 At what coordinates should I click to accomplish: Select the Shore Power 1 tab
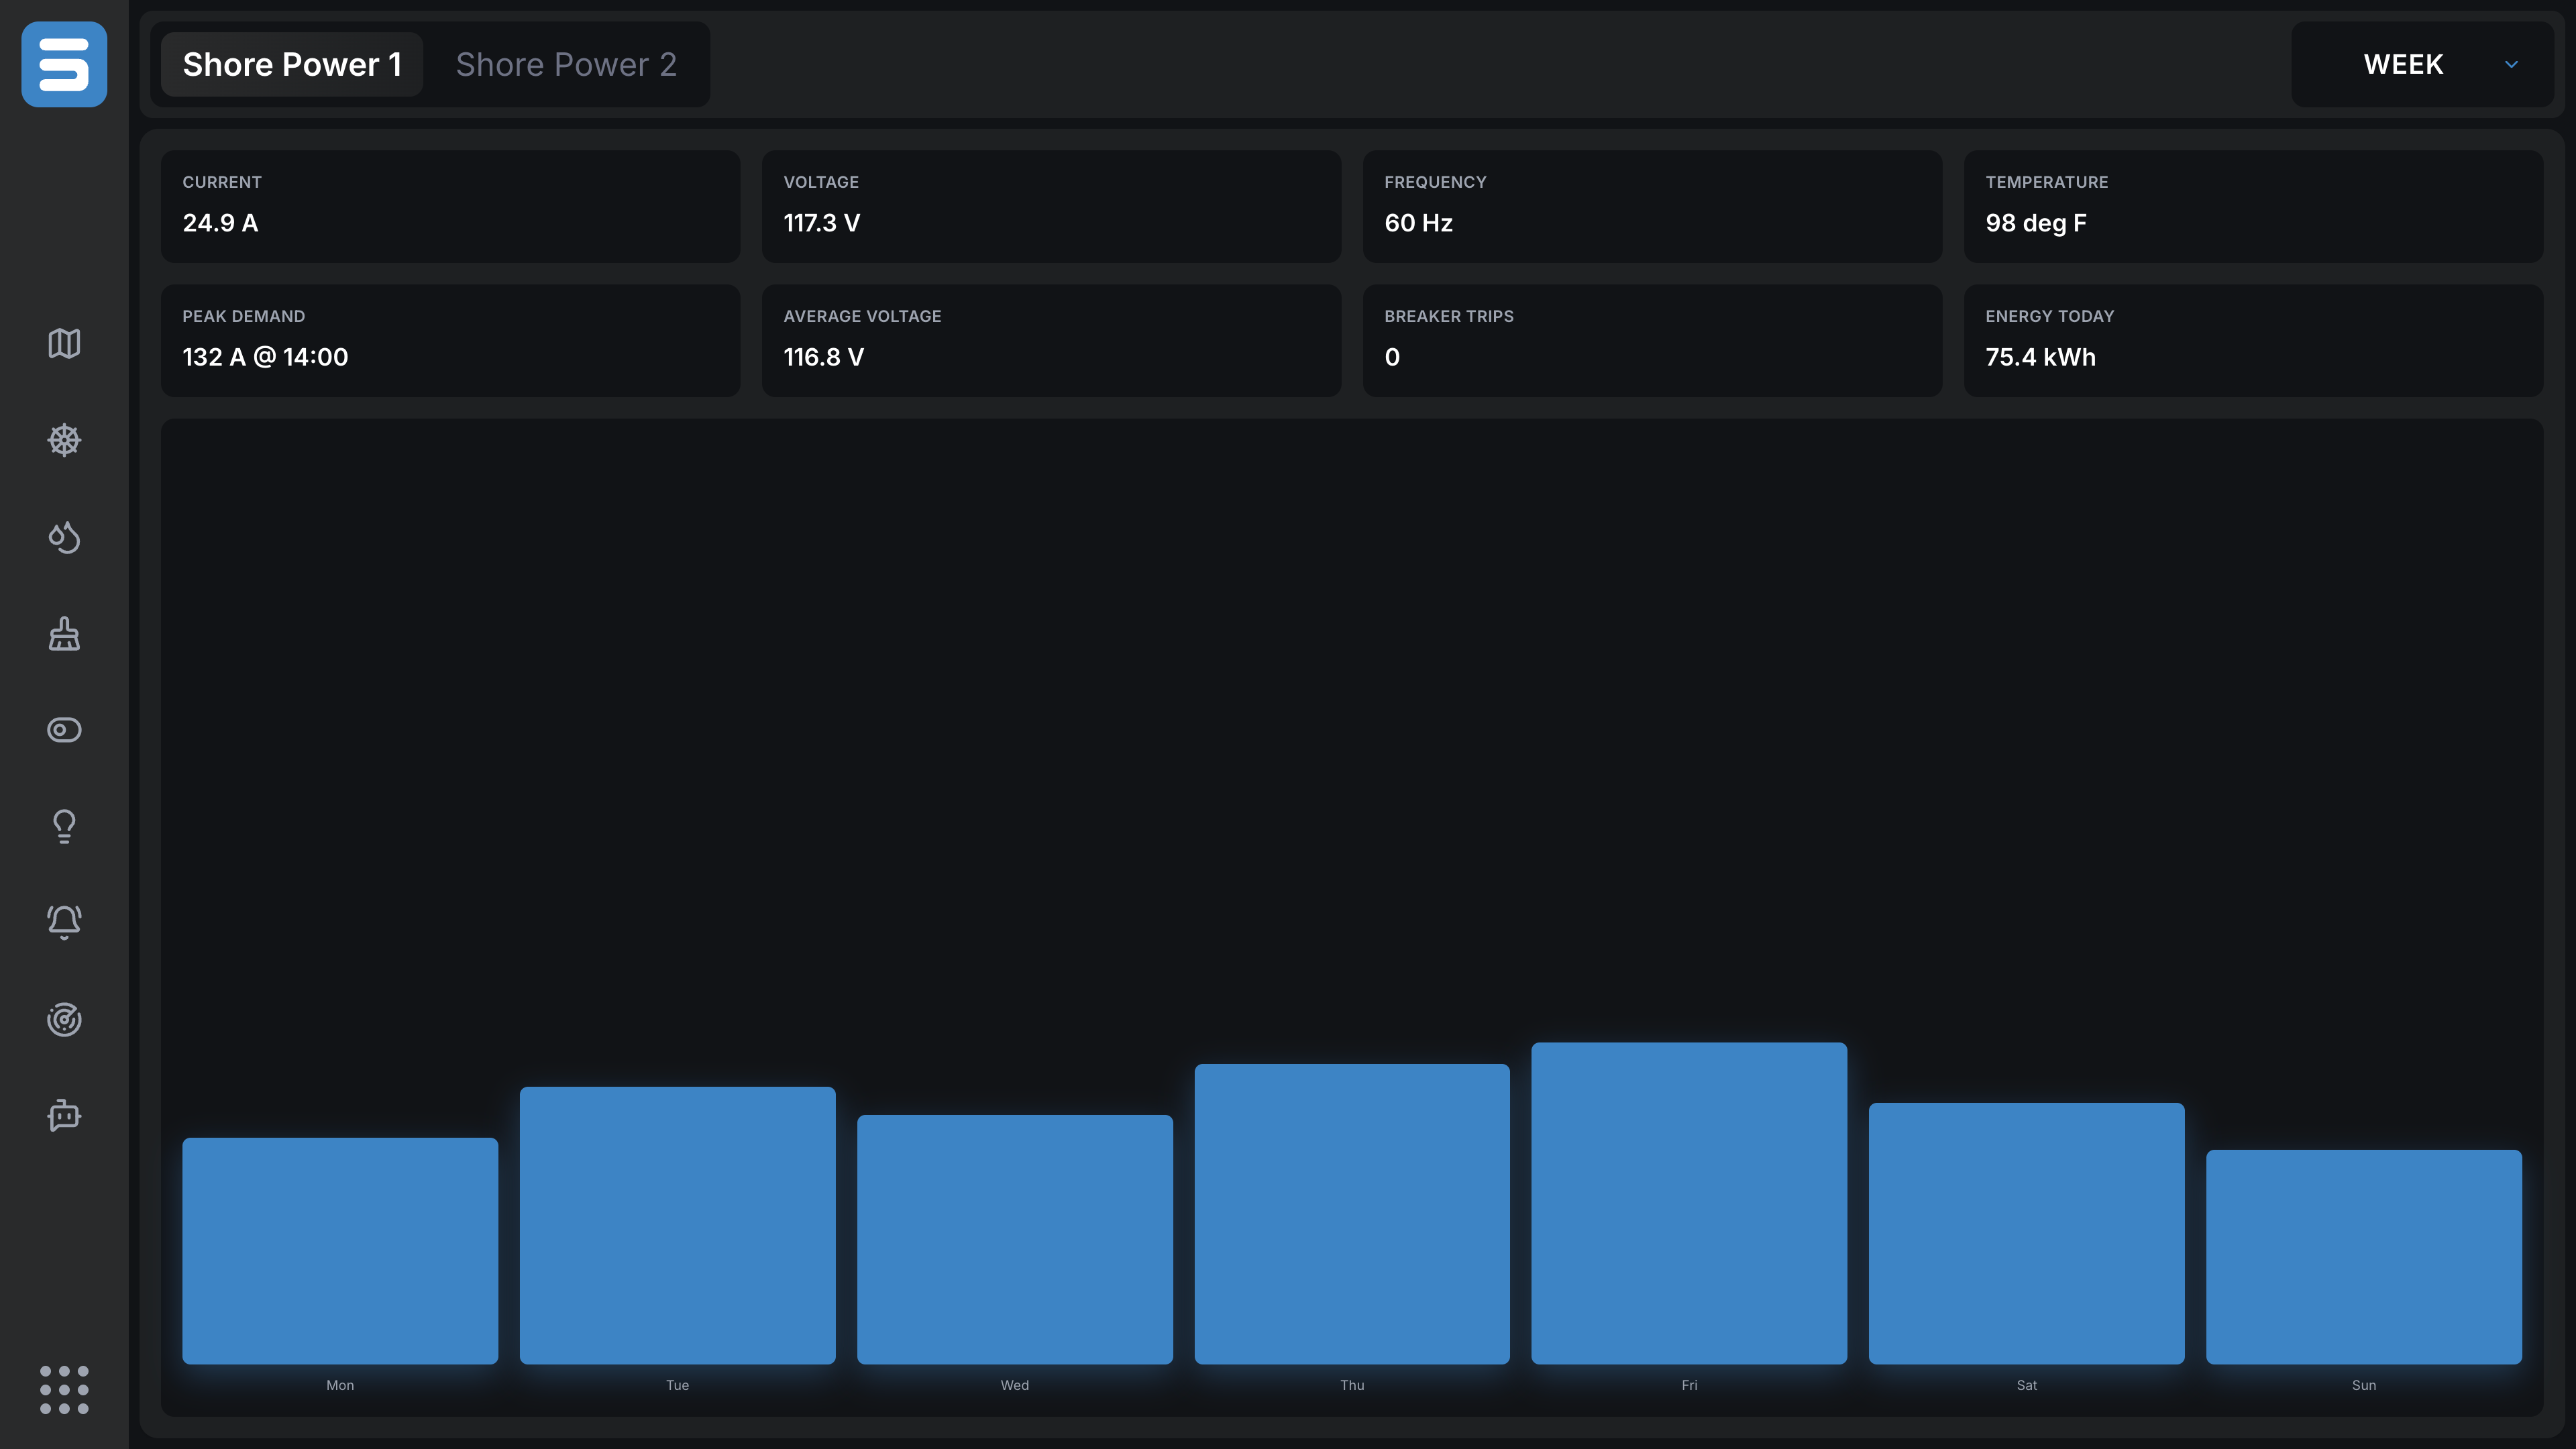tap(292, 64)
